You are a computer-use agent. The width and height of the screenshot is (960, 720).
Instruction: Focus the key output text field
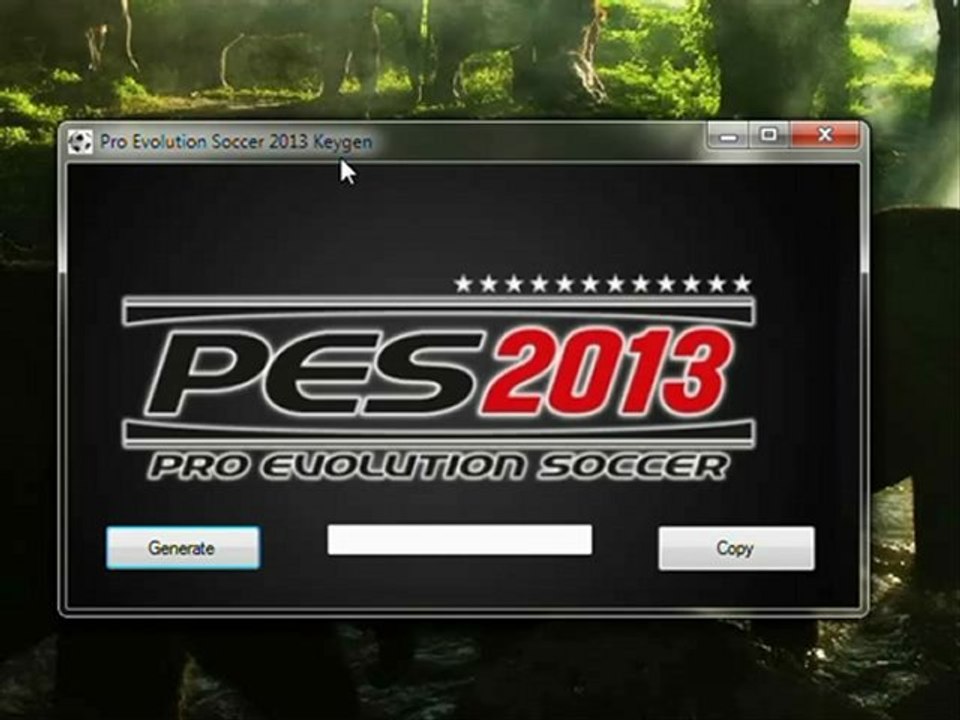[459, 539]
